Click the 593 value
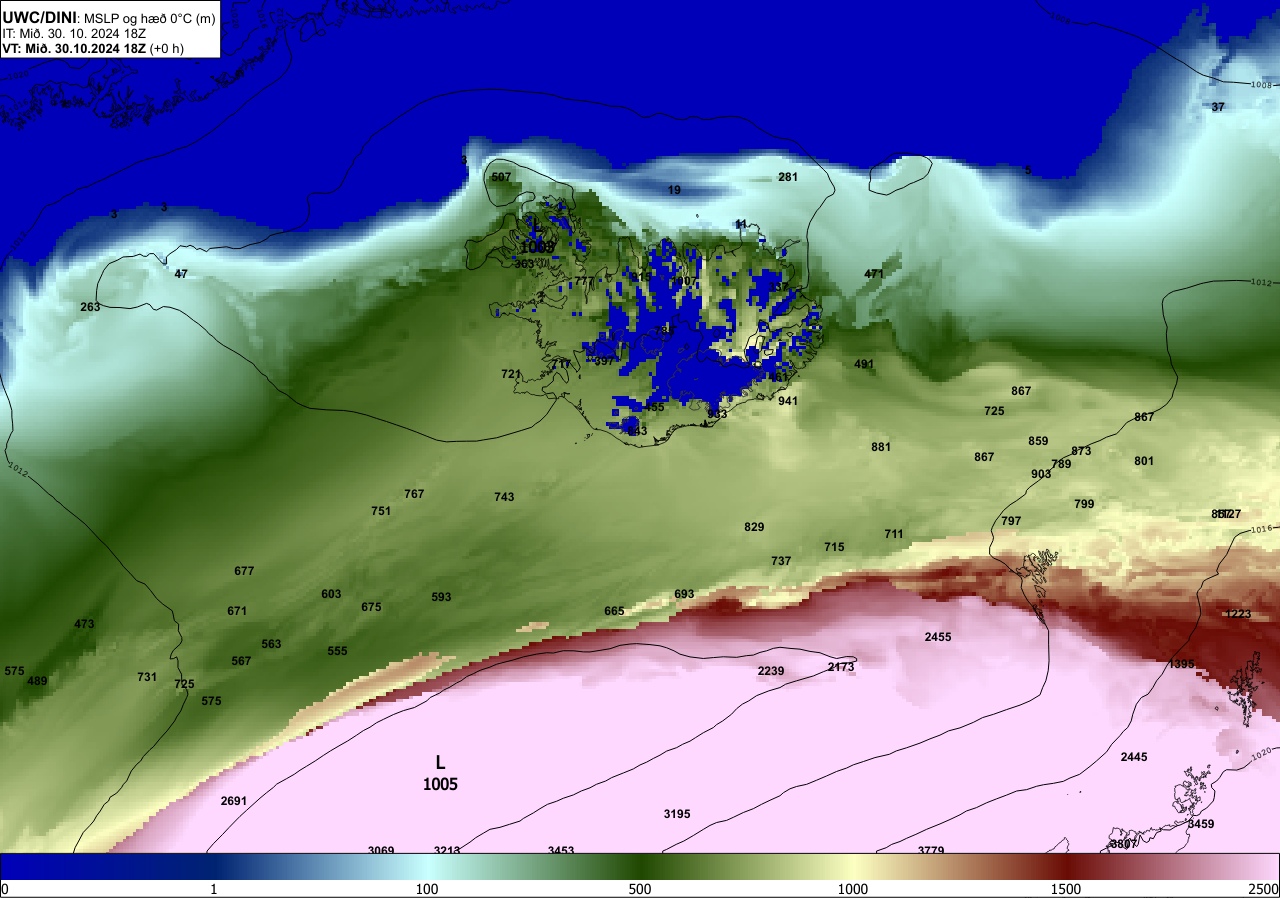 click(441, 597)
